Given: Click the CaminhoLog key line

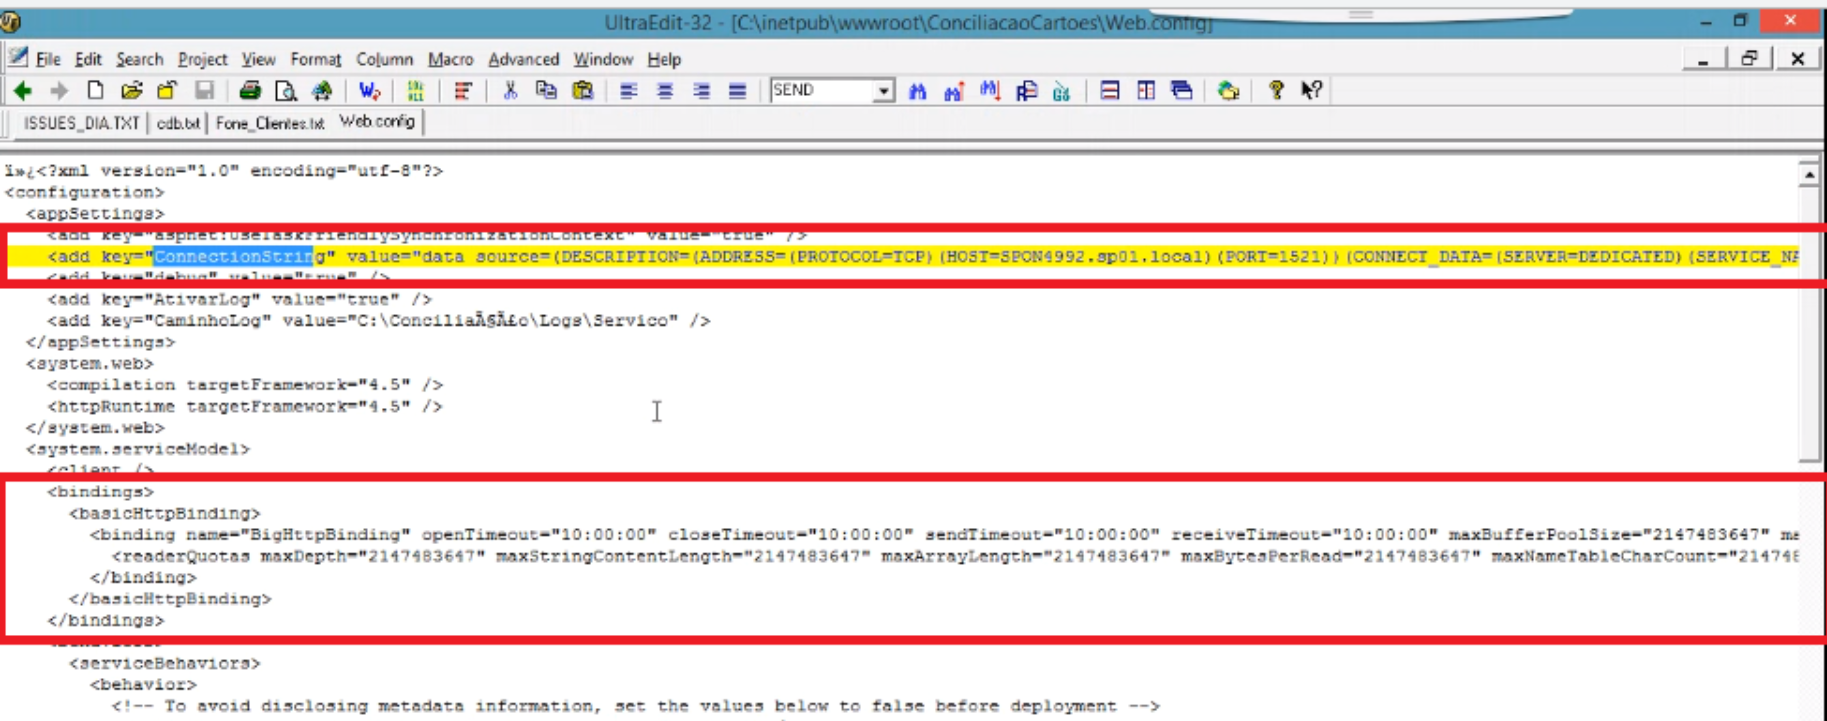Looking at the screenshot, I should click(379, 321).
